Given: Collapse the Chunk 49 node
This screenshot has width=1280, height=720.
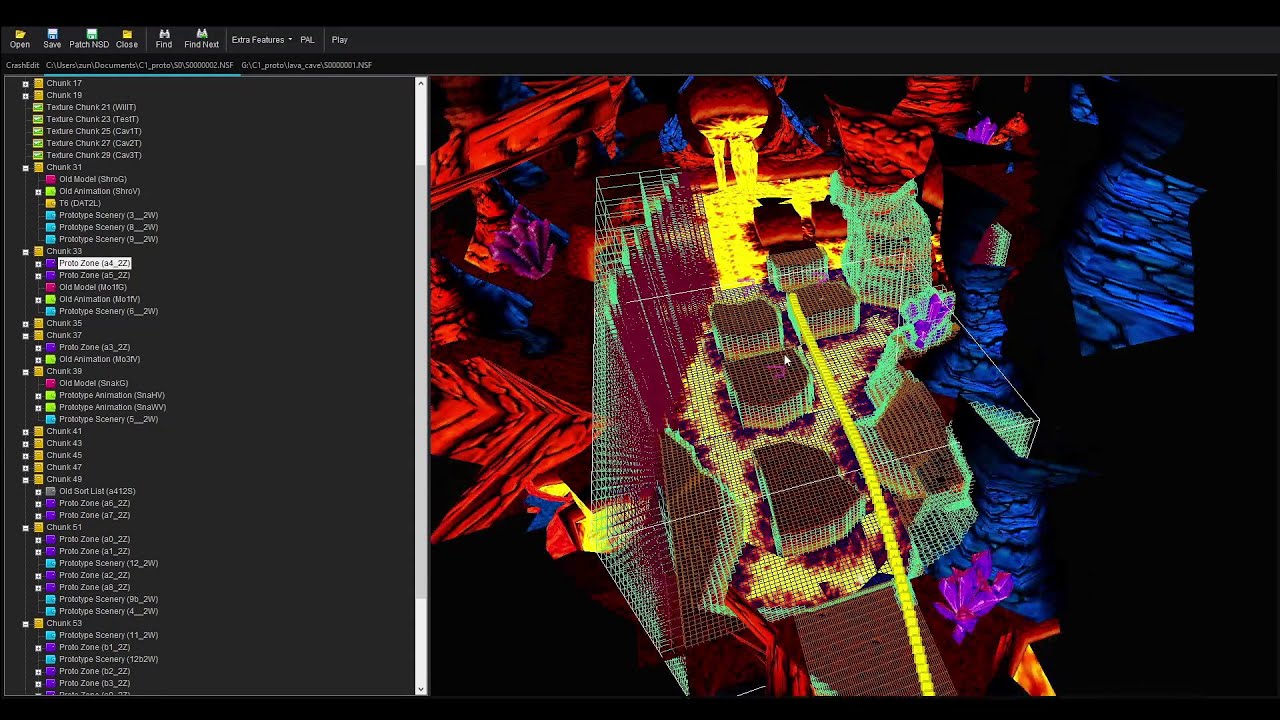Looking at the screenshot, I should click(x=25, y=479).
